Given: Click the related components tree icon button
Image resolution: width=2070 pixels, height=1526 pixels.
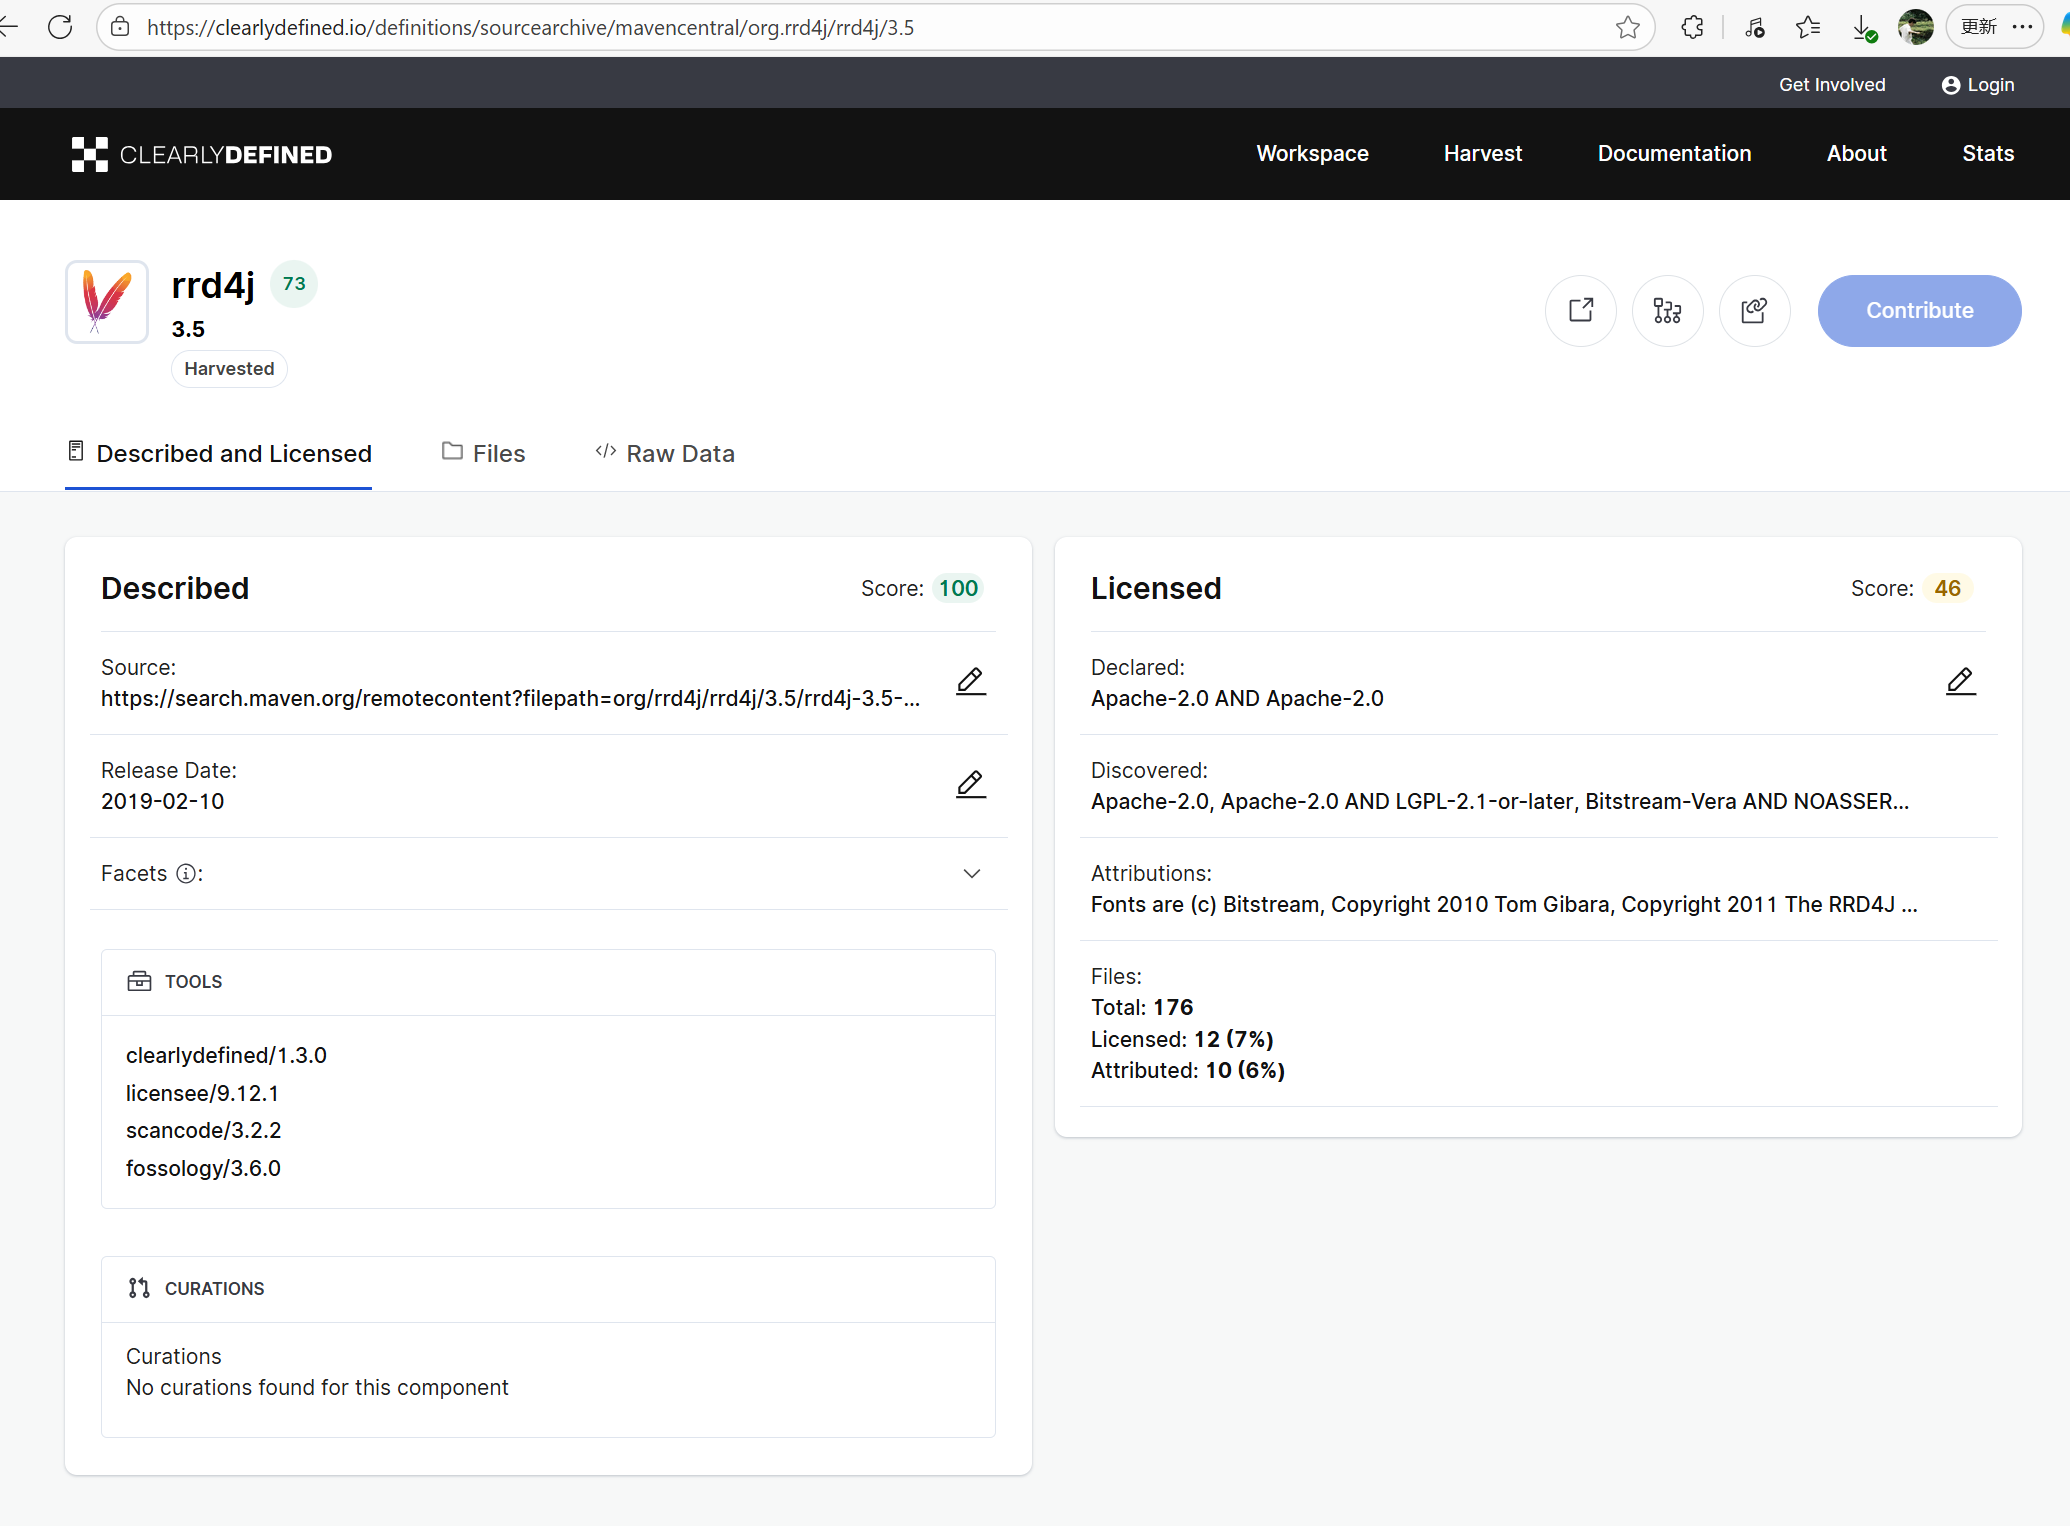Looking at the screenshot, I should (x=1667, y=311).
